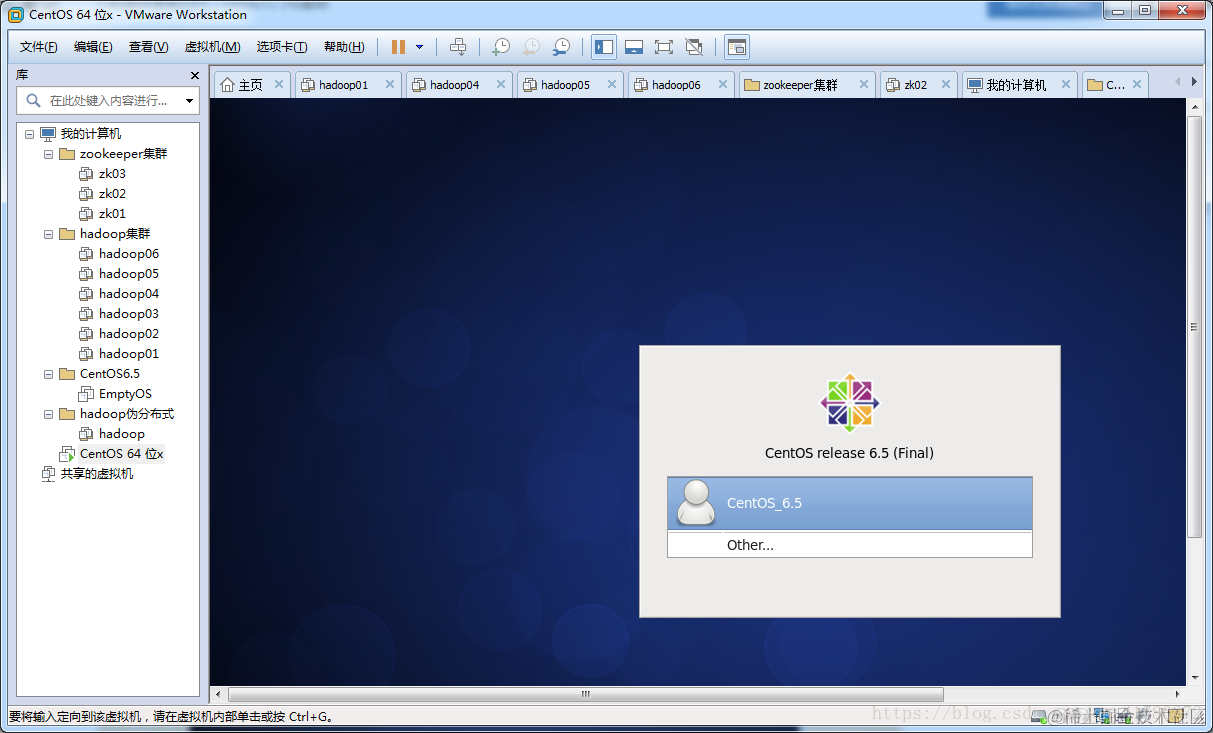Toggle the library sidebar view
This screenshot has width=1213, height=733.
[604, 47]
